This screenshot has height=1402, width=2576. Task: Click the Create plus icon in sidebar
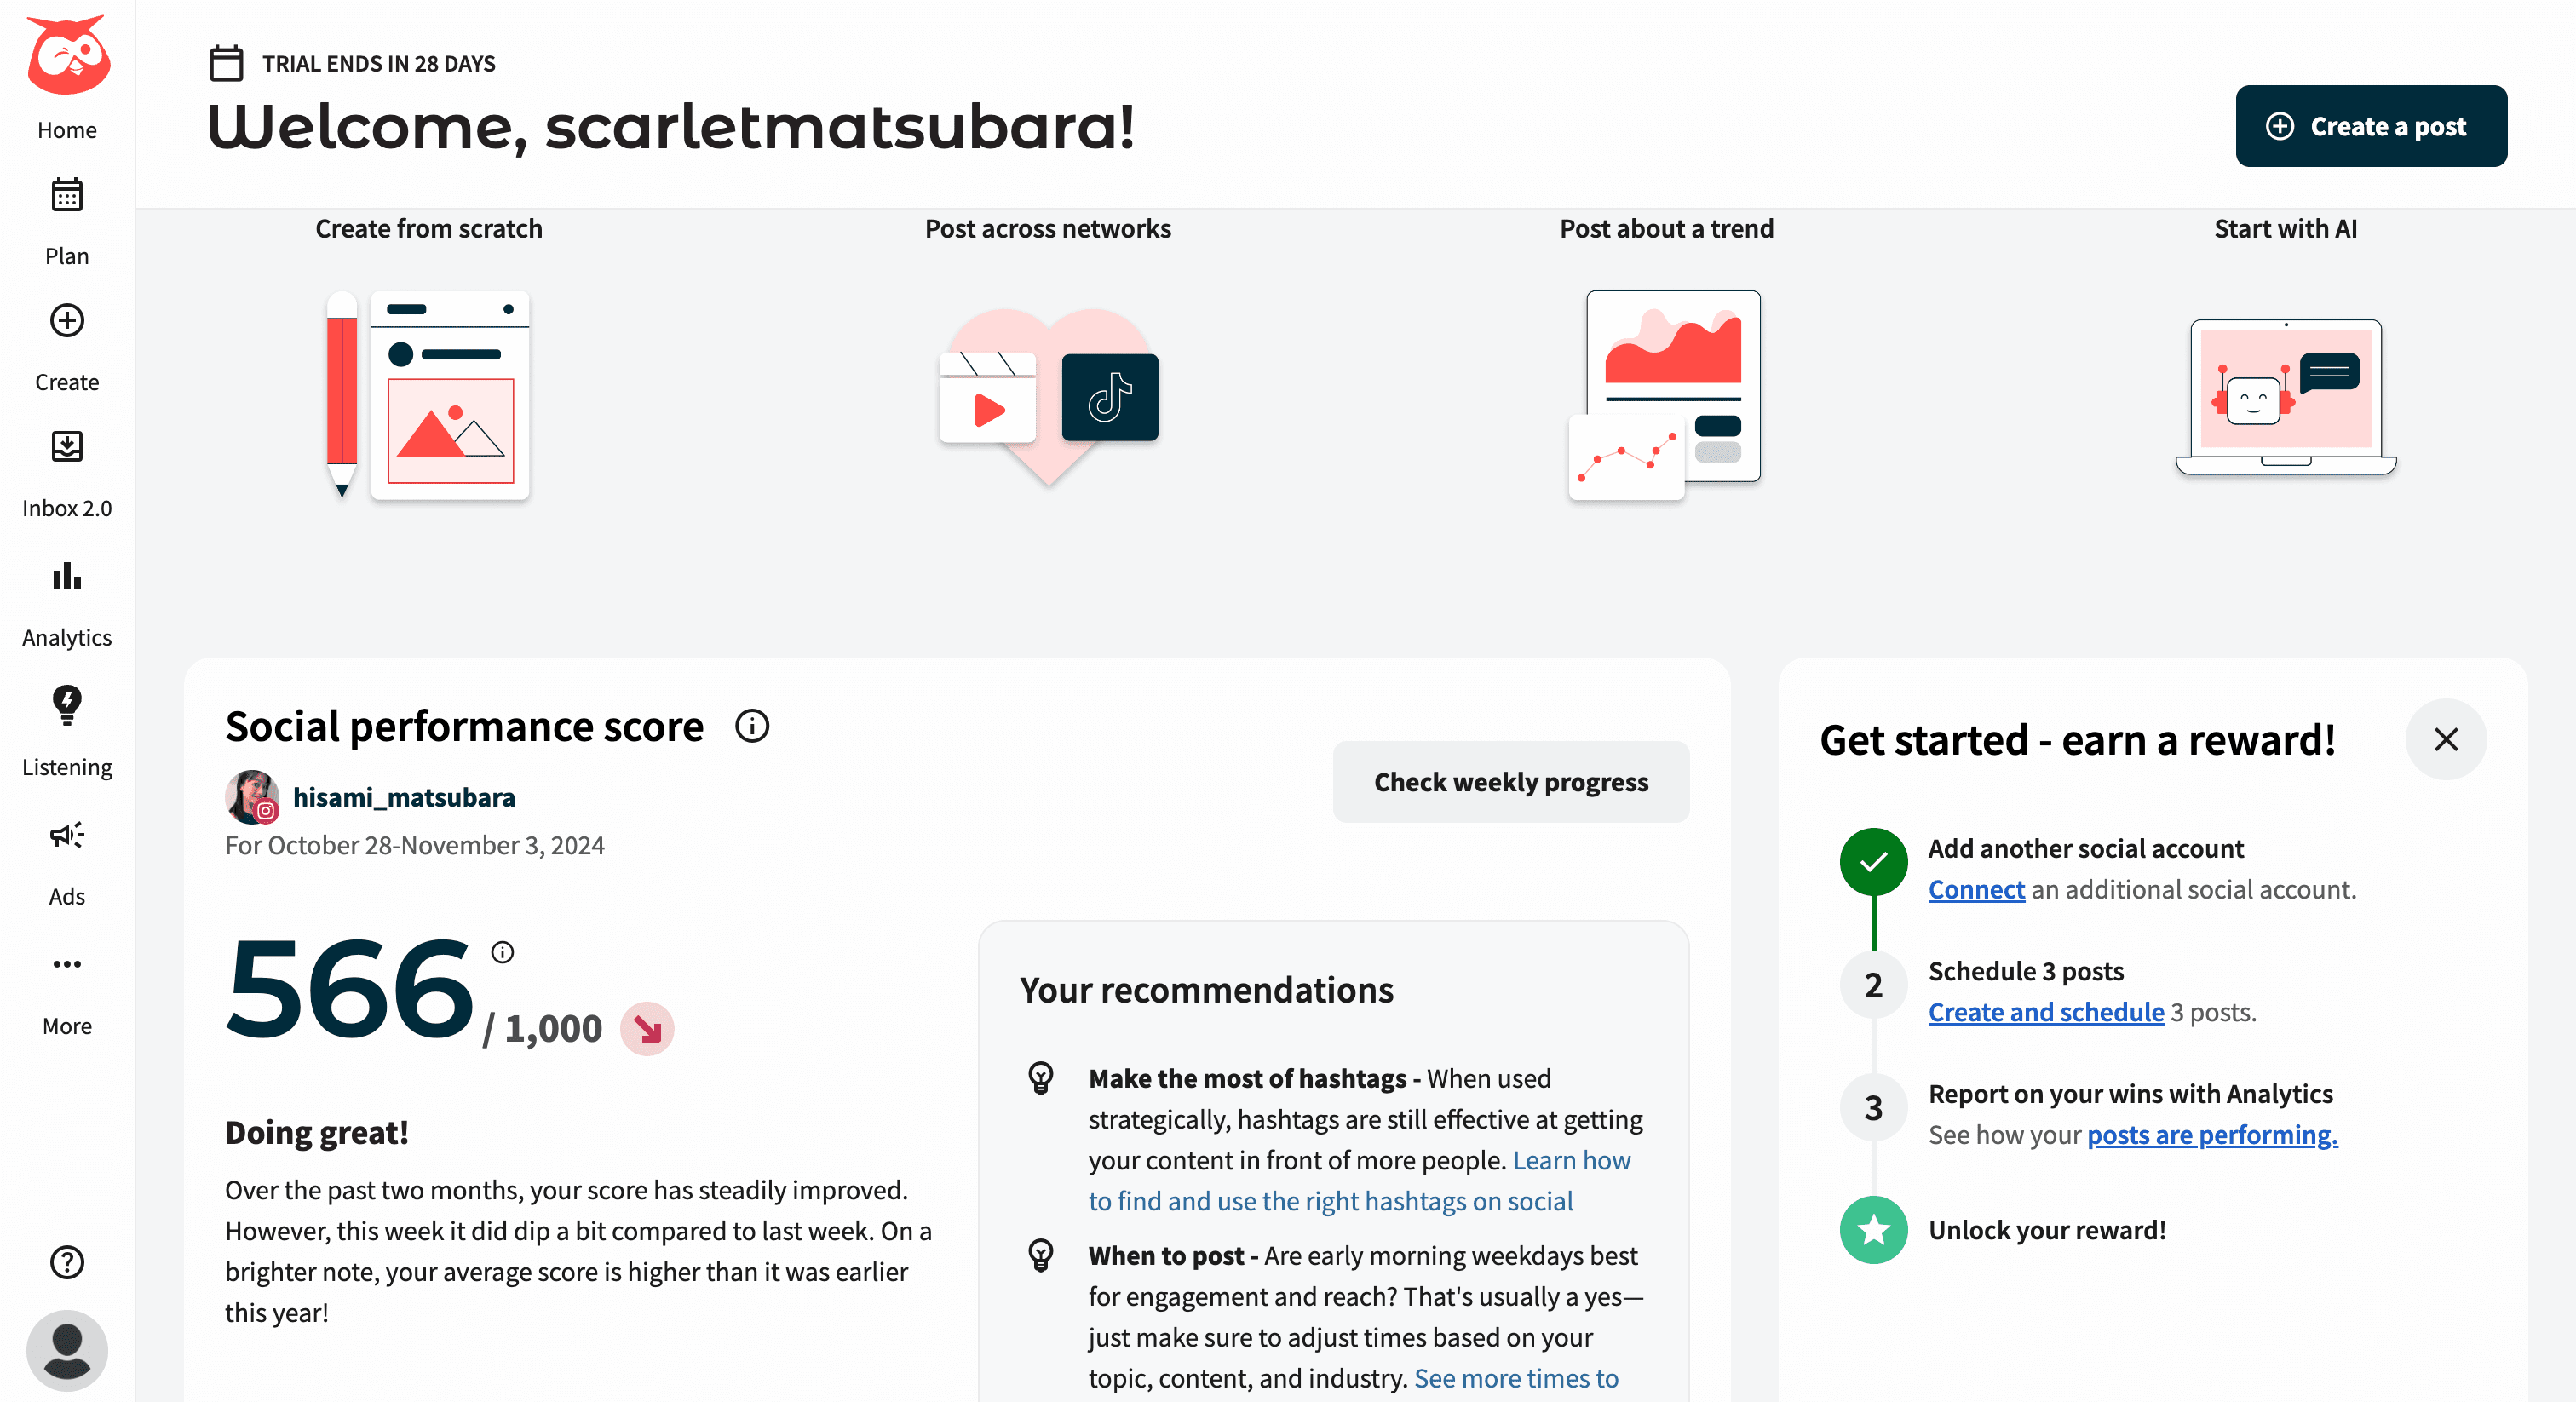coord(67,322)
